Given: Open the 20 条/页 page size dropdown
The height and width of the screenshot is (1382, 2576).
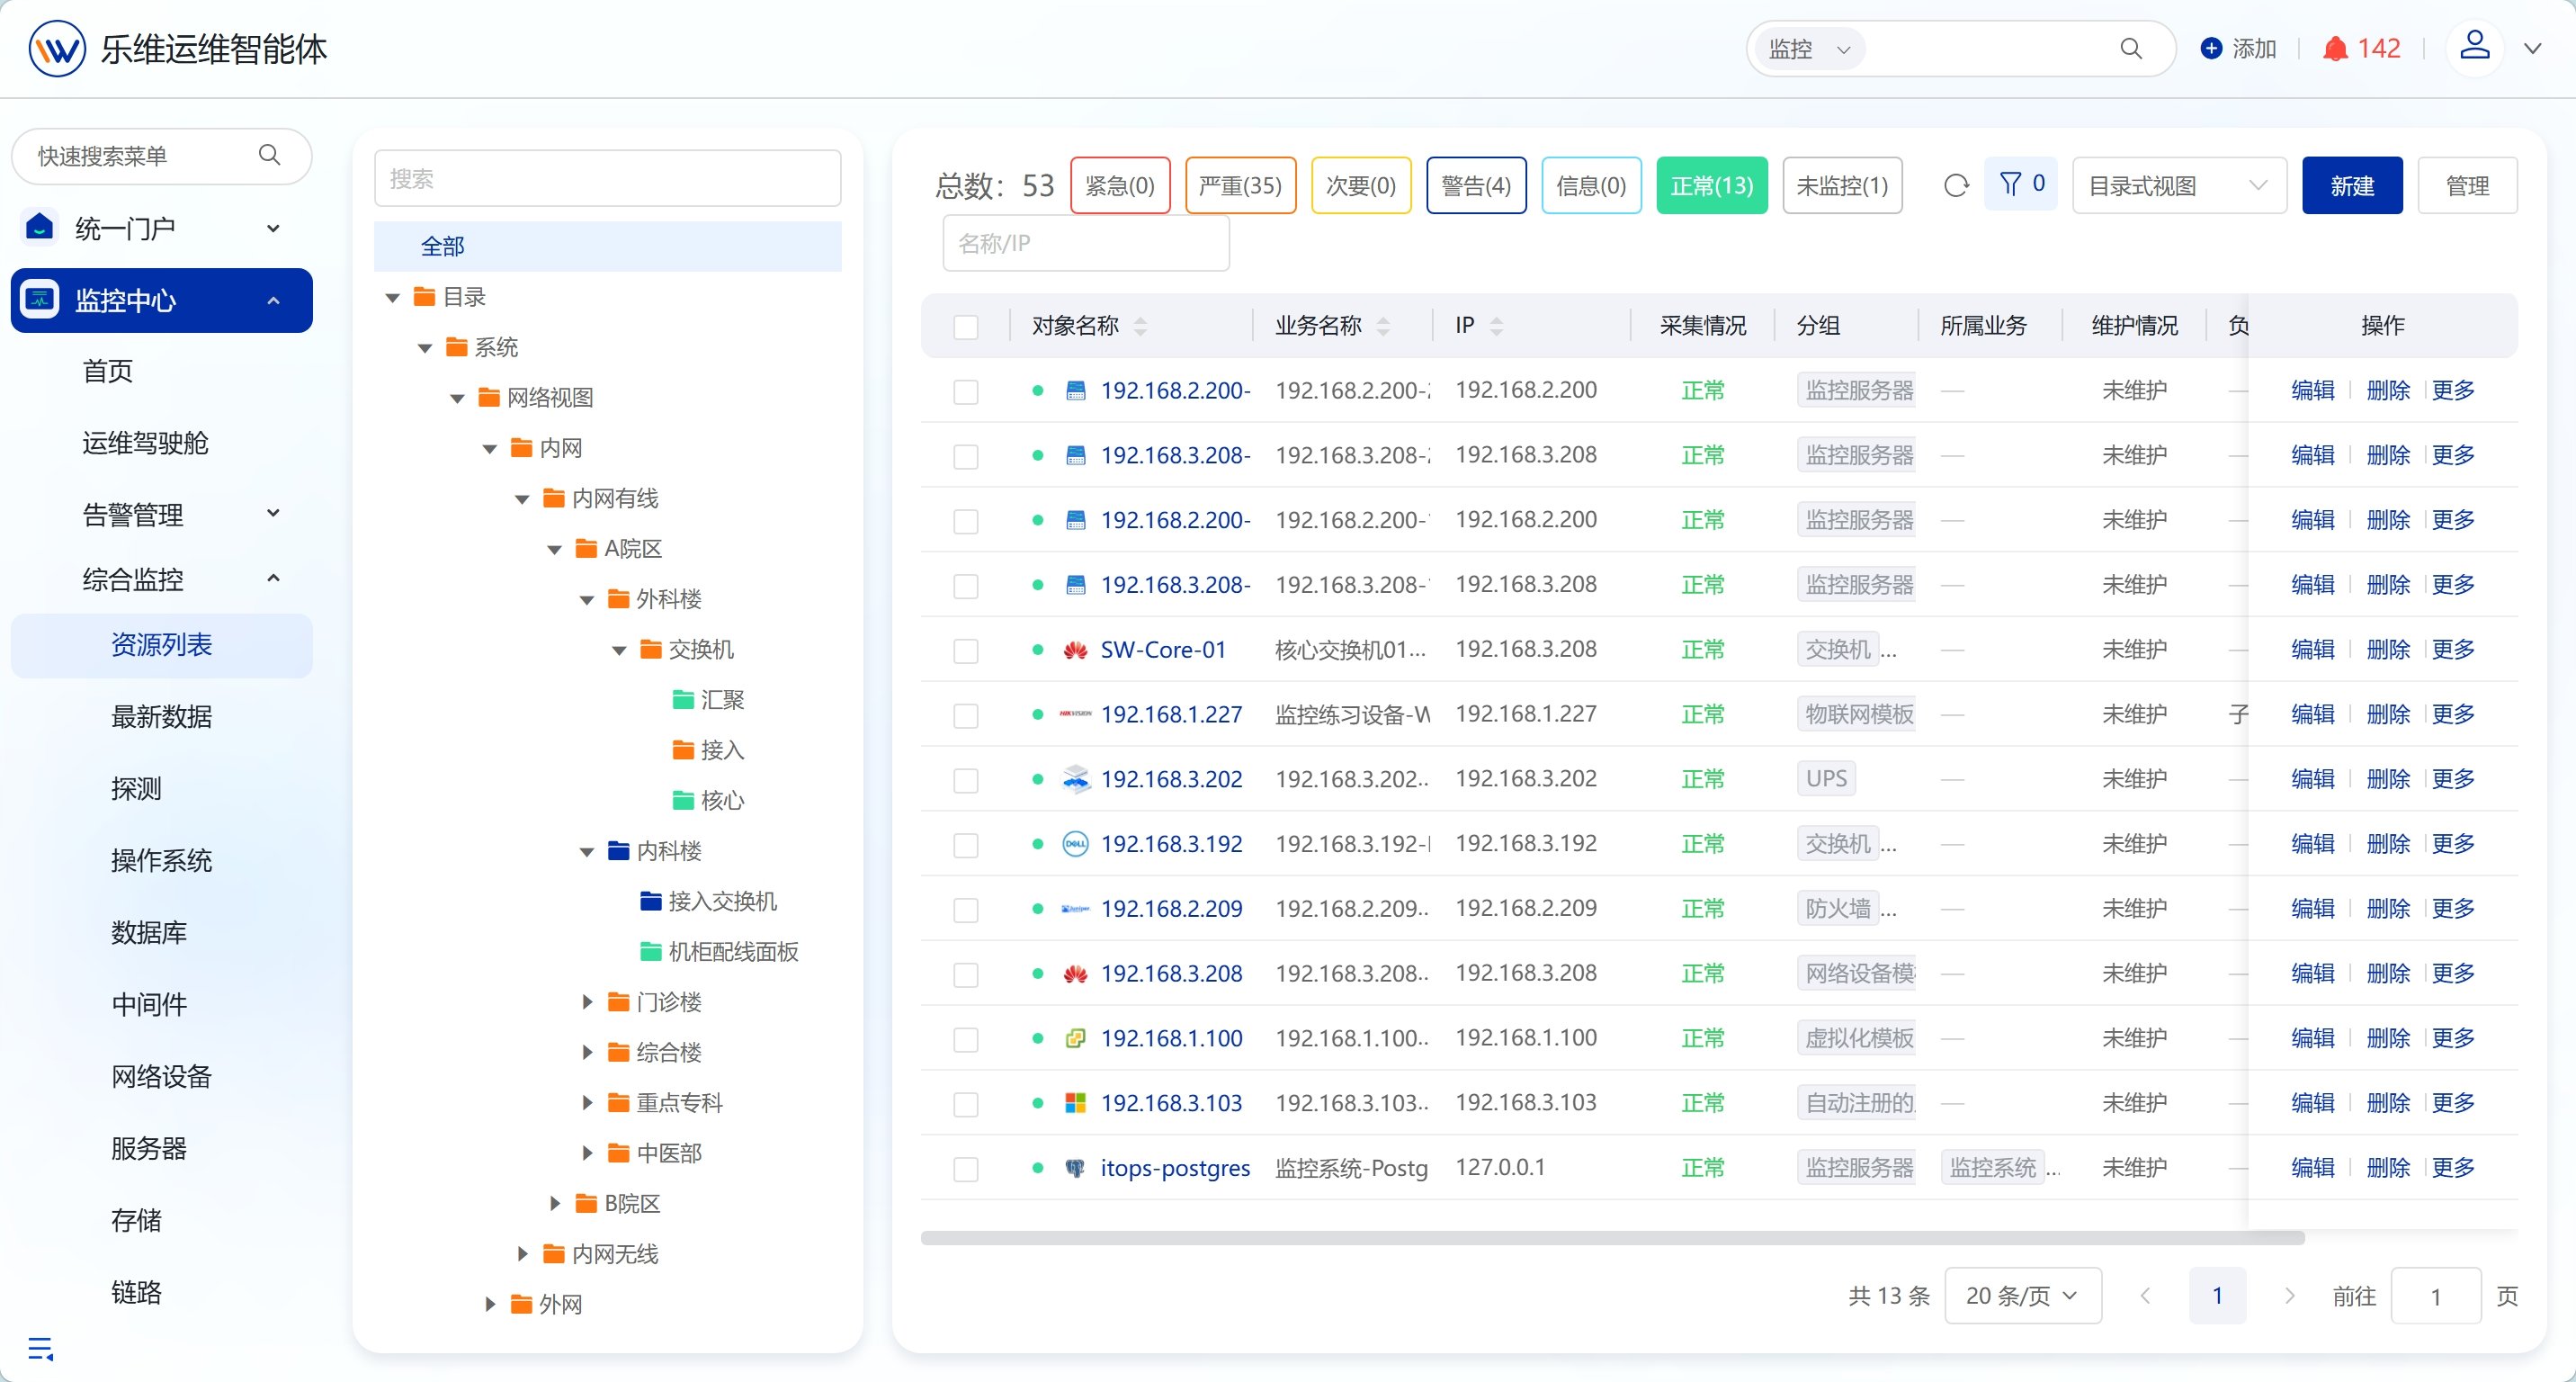Looking at the screenshot, I should pyautogui.click(x=2022, y=1296).
